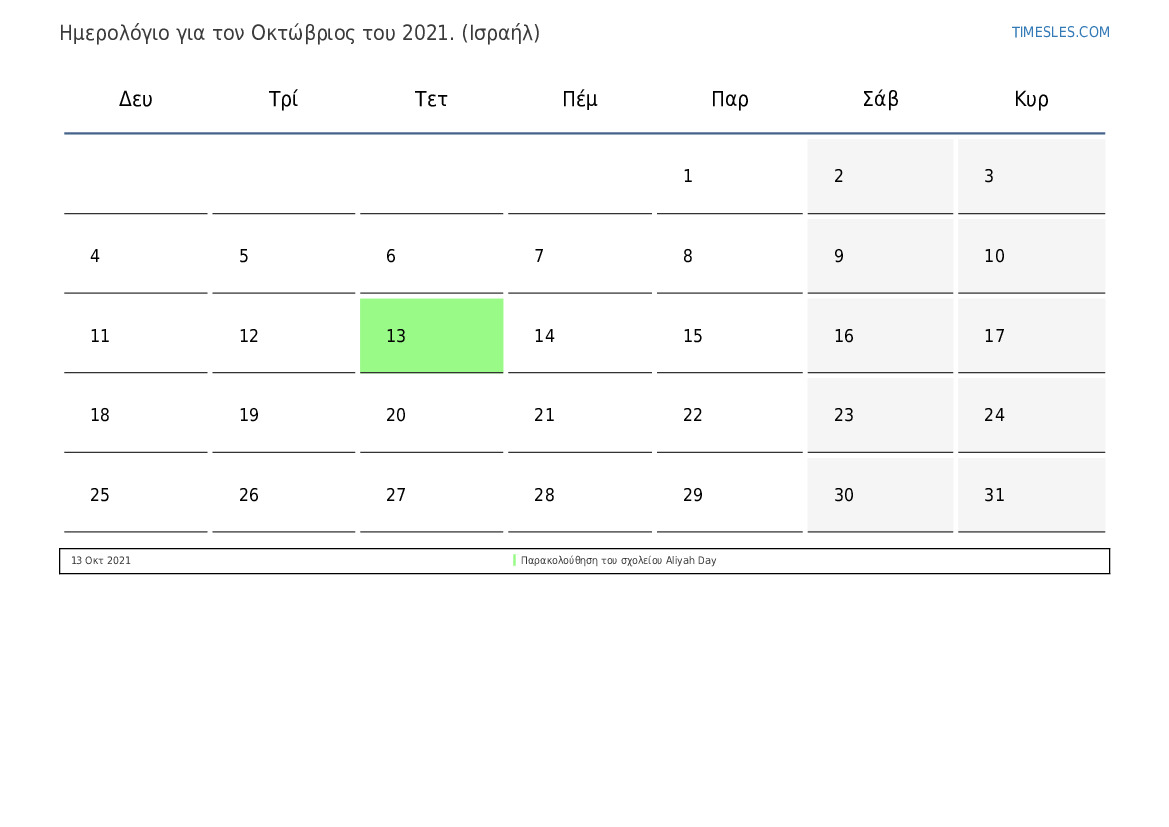Click the Σάβ column header
Image resolution: width=1169 pixels, height=827 pixels.
tap(880, 98)
